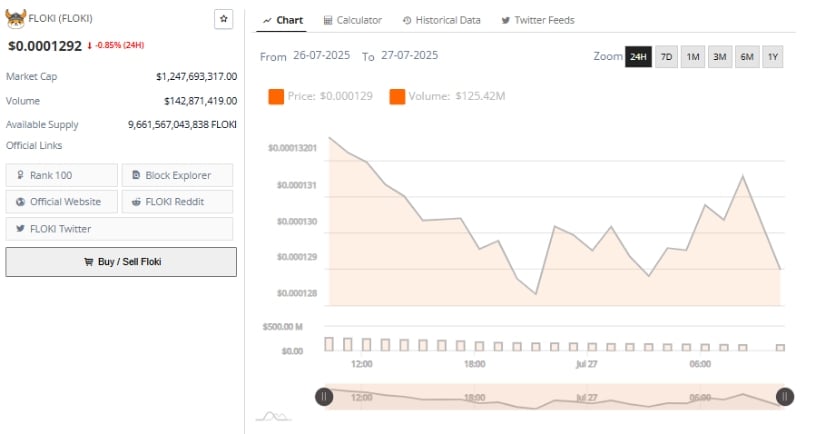Switch to the Twitter Feeds tab
The height and width of the screenshot is (434, 825).
pyautogui.click(x=538, y=21)
